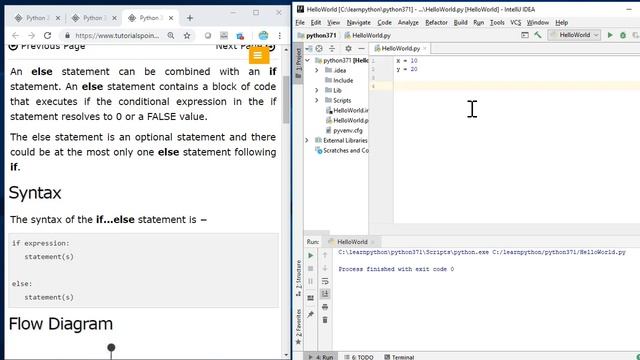Screen dimensions: 640x360
Task: Click the Chrome address bar URL
Action: (117, 36)
